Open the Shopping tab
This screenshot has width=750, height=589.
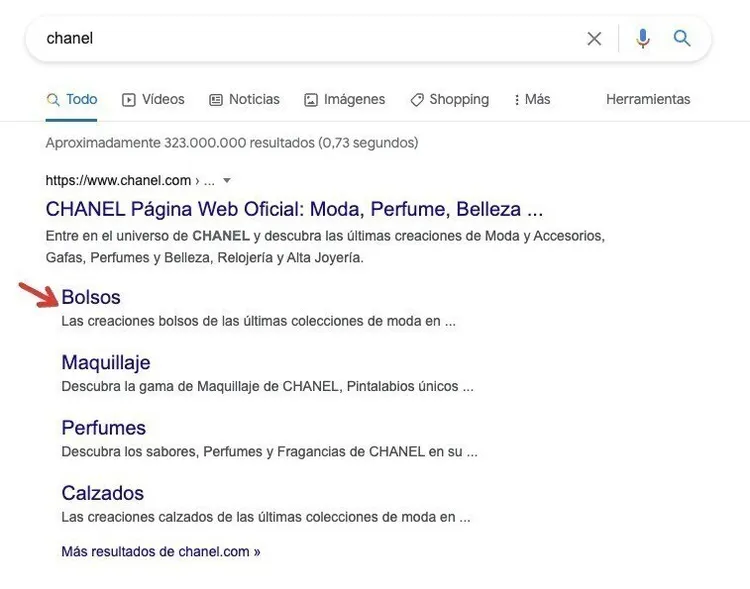pos(450,100)
